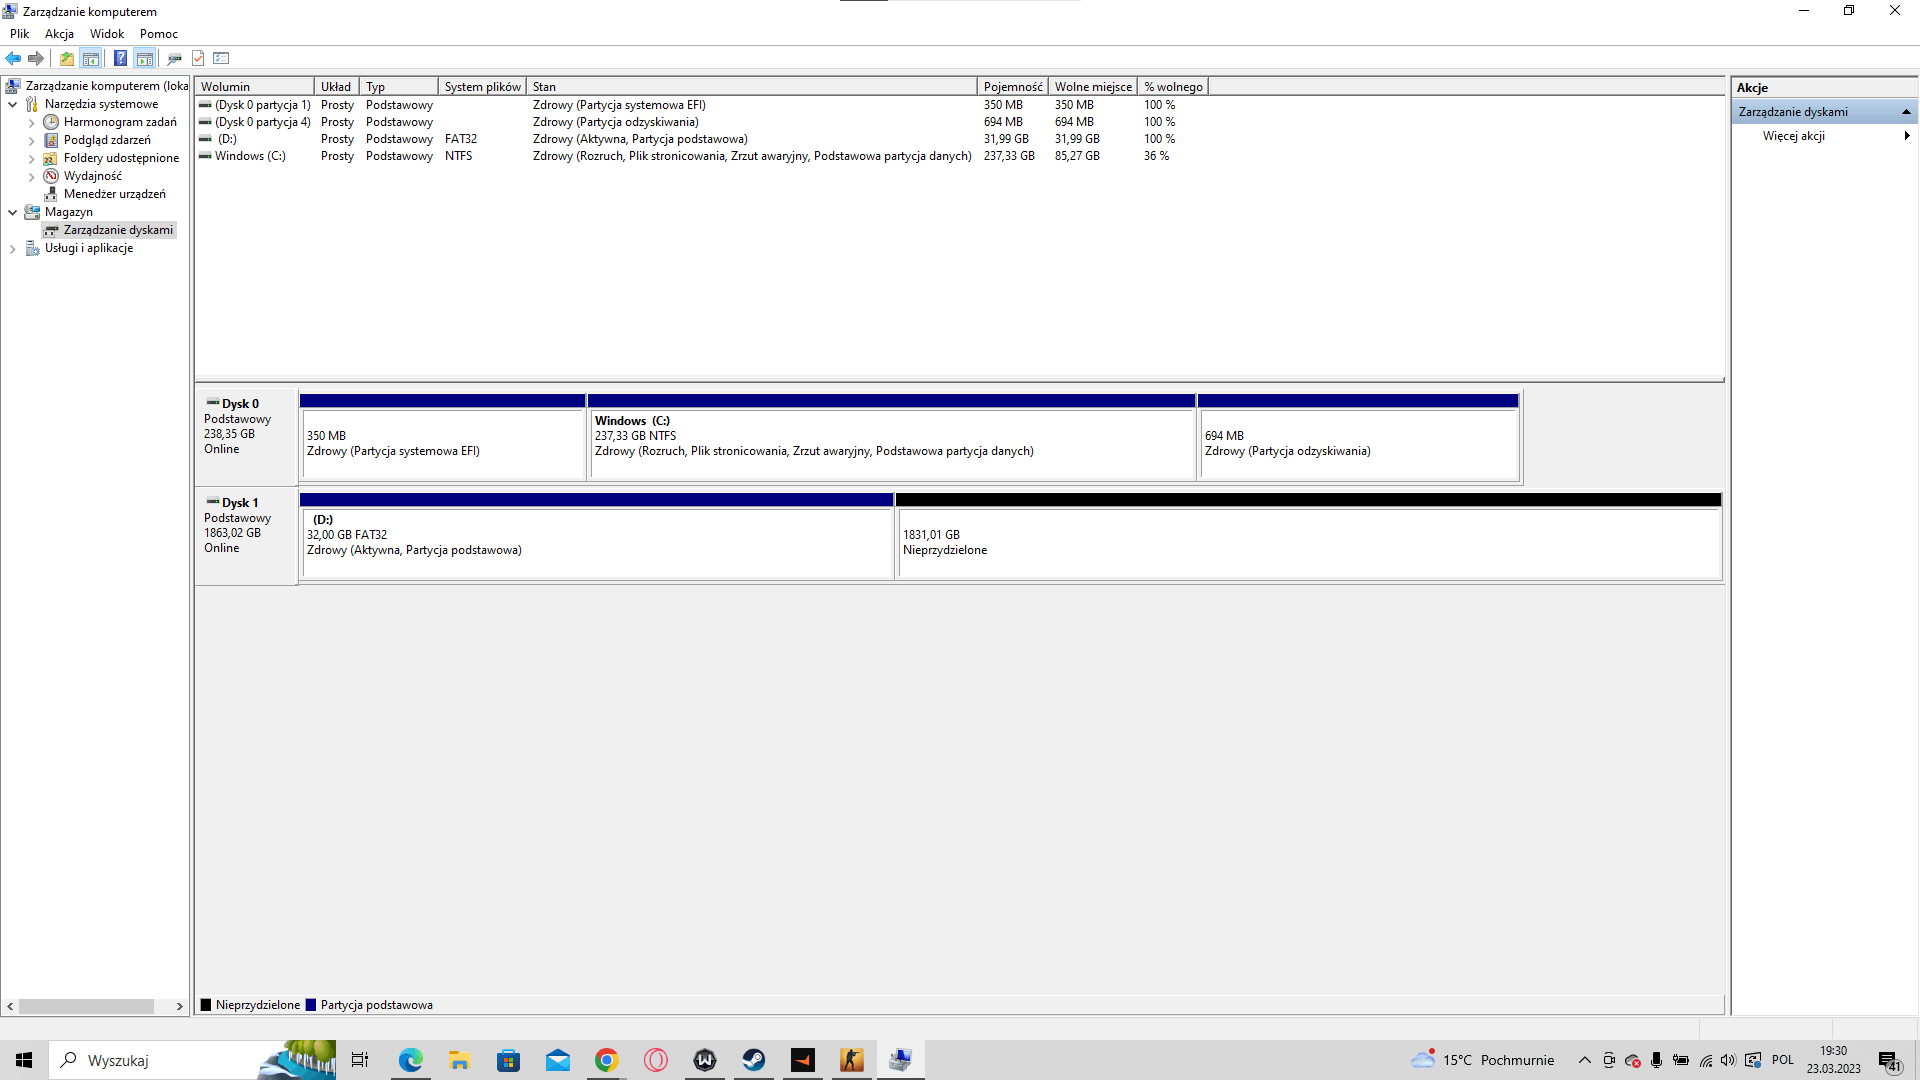Screen dimensions: 1920x1080
Task: Toggle Show/Hide Console Tree toolbar button
Action: pyautogui.click(x=91, y=58)
